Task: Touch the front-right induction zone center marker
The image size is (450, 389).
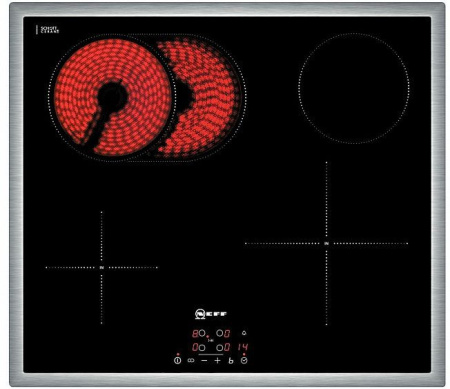Action: (326, 243)
